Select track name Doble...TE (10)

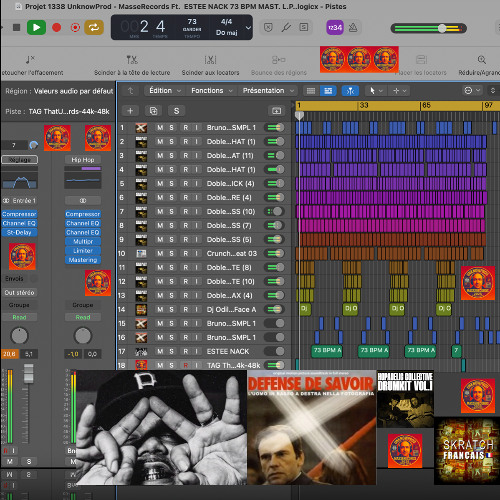click(x=230, y=281)
